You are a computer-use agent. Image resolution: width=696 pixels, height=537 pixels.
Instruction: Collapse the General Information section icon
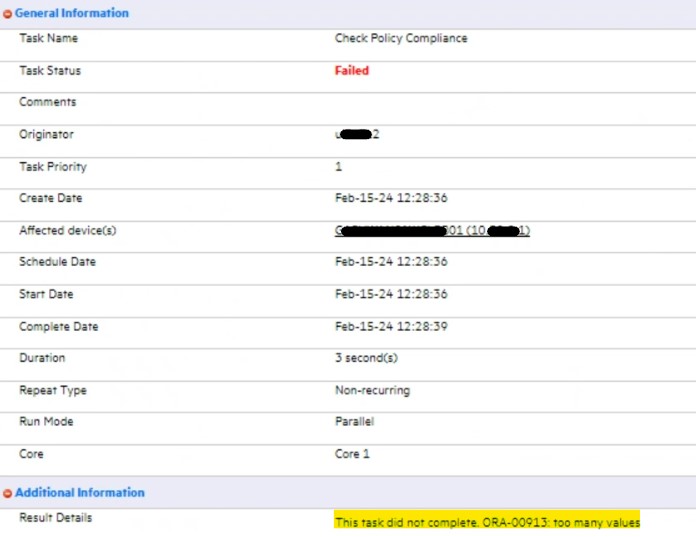8,14
